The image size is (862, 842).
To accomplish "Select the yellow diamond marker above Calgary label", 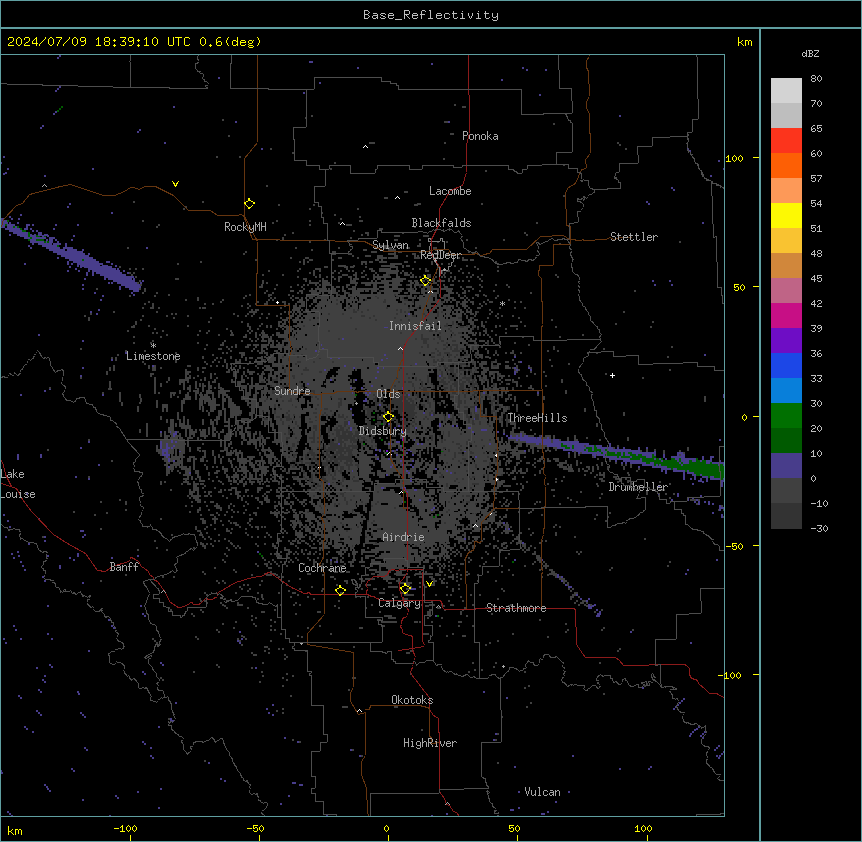I will (x=405, y=589).
